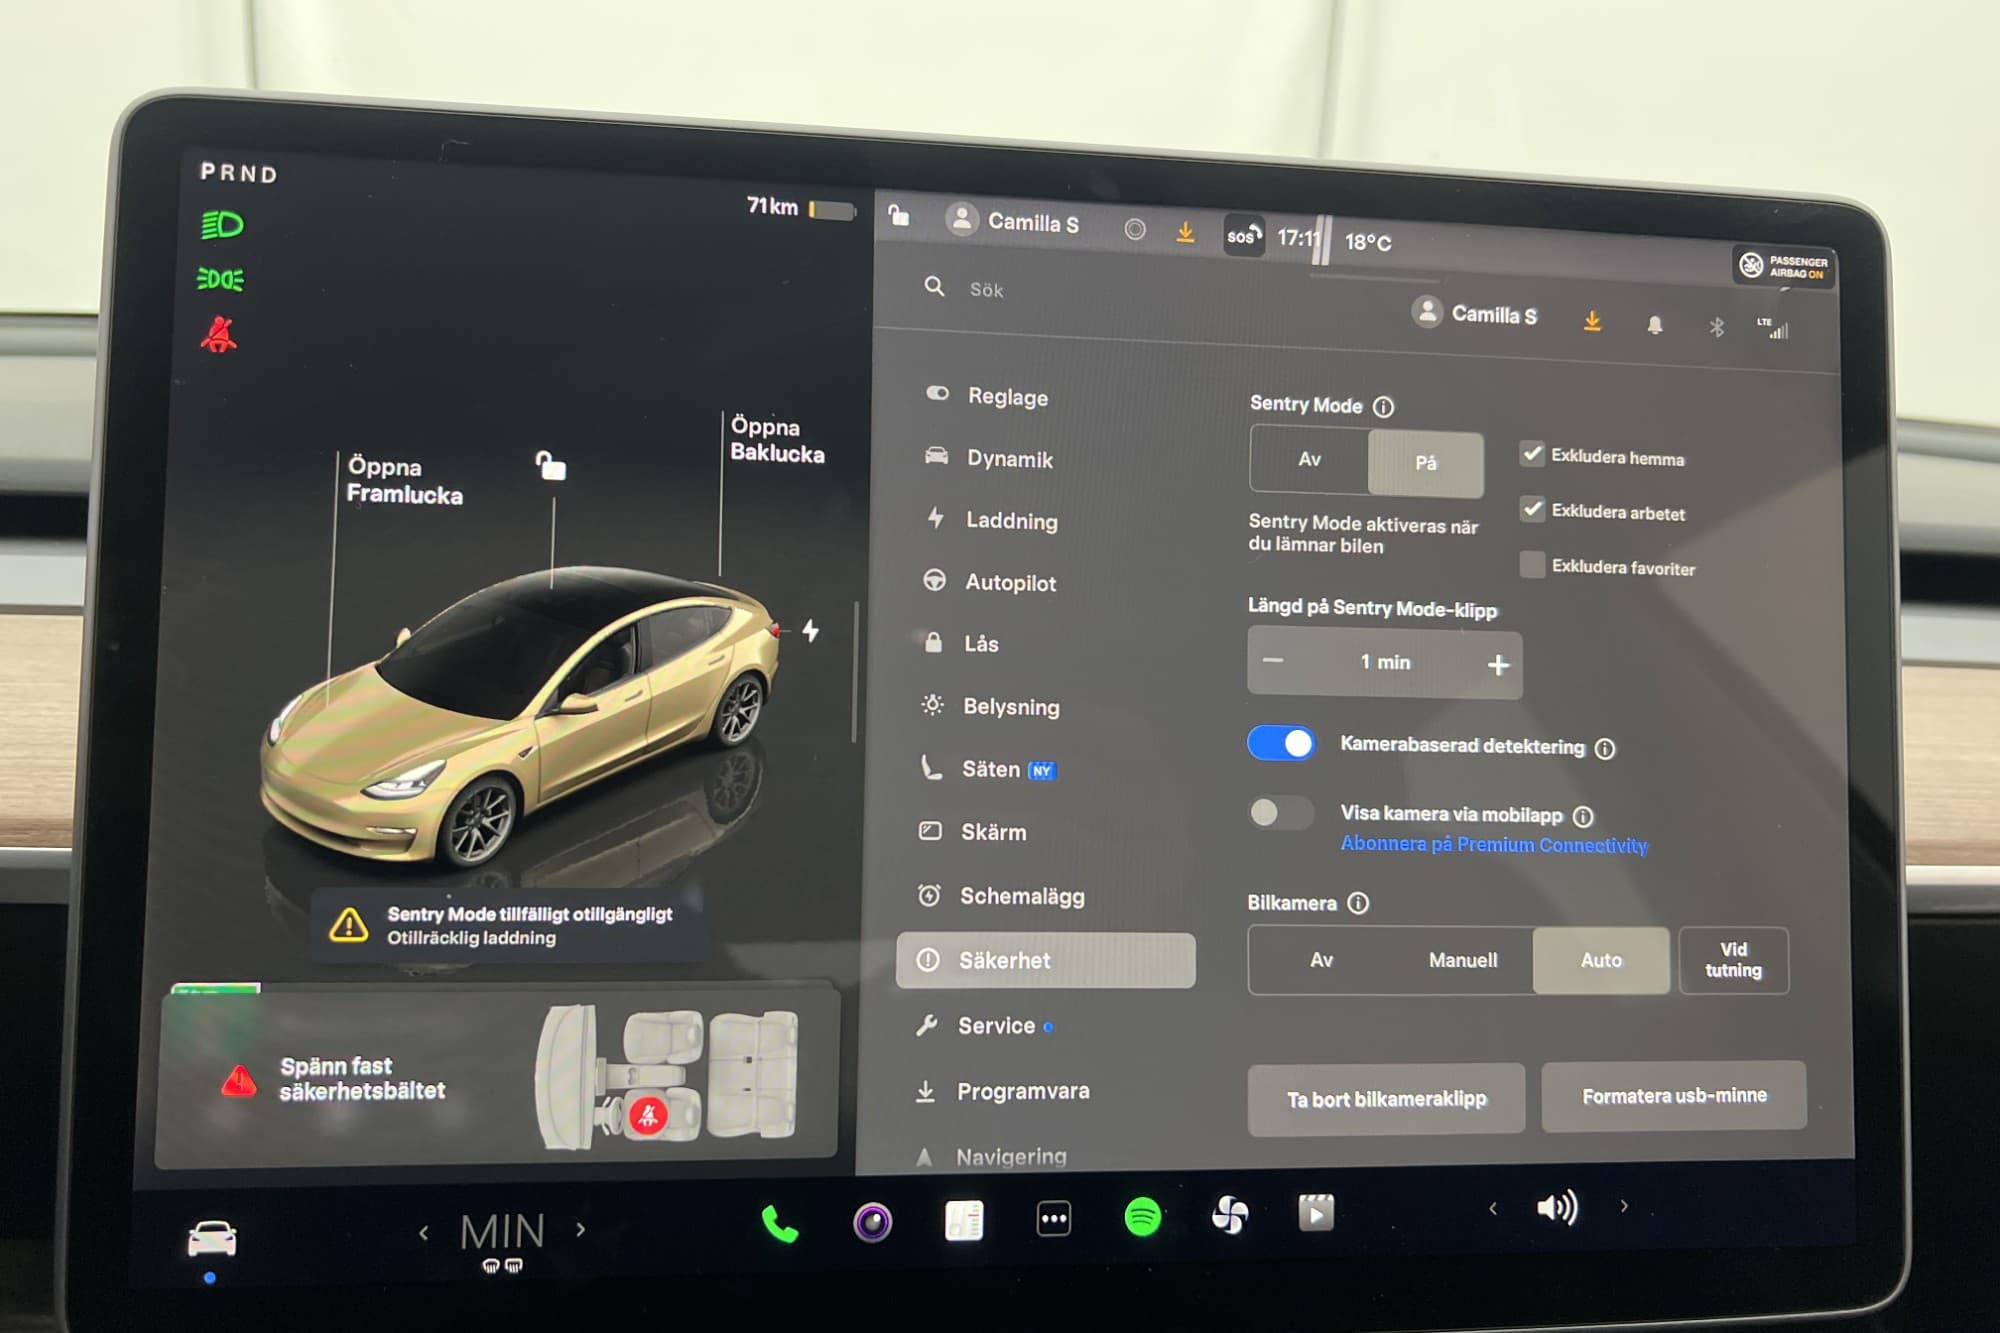Viewport: 2000px width, 1333px height.
Task: Tap the passenger airbag indicator
Action: click(x=1785, y=266)
